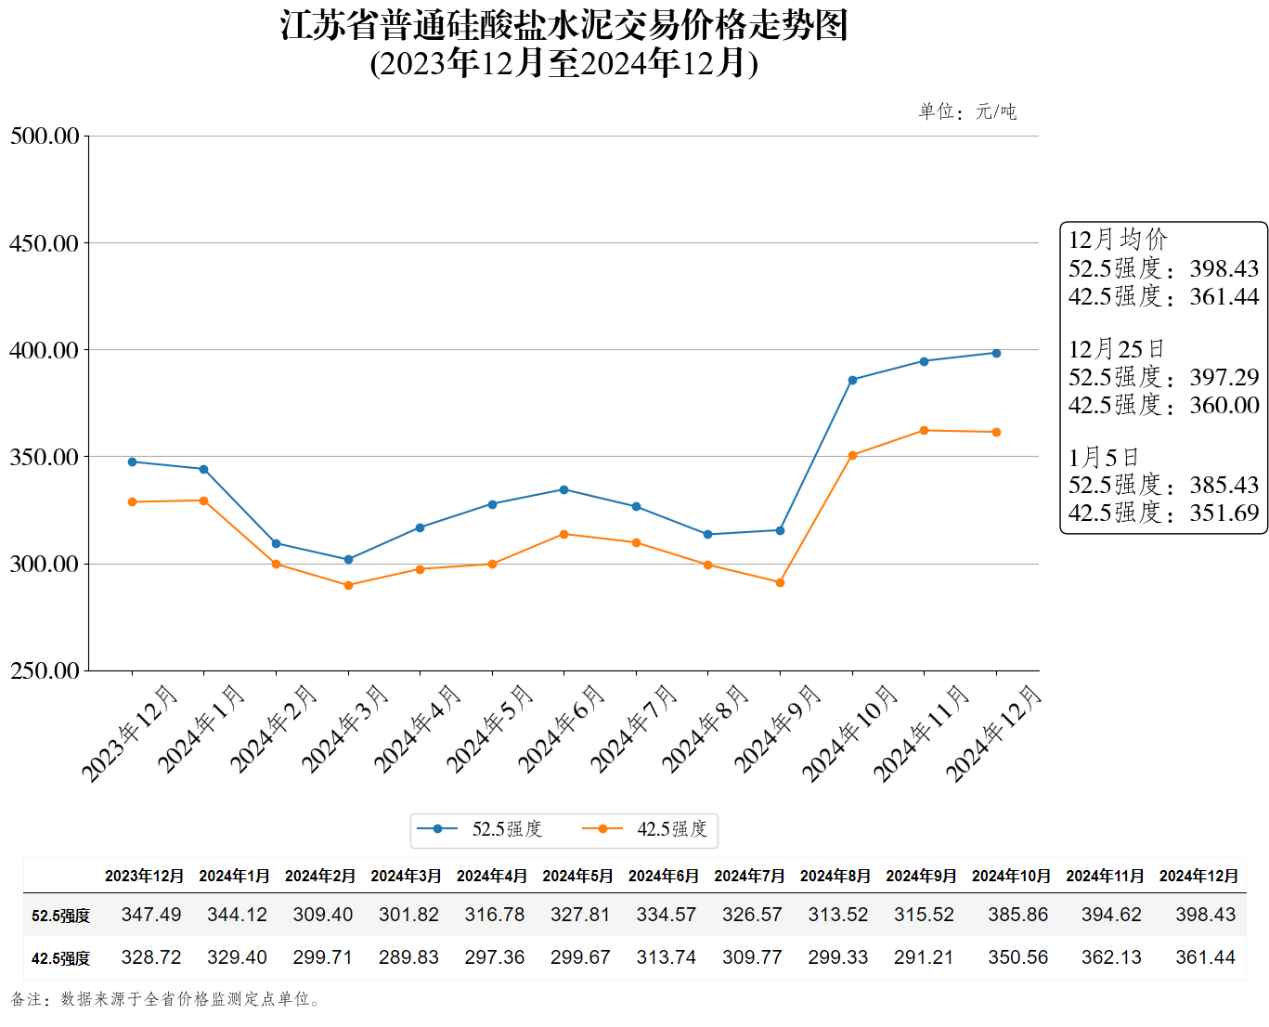Viewport: 1269px width, 1027px height.
Task: Click the chart title 江苏省普通硅酸盐水泥交易价格走势图
Action: (x=564, y=25)
